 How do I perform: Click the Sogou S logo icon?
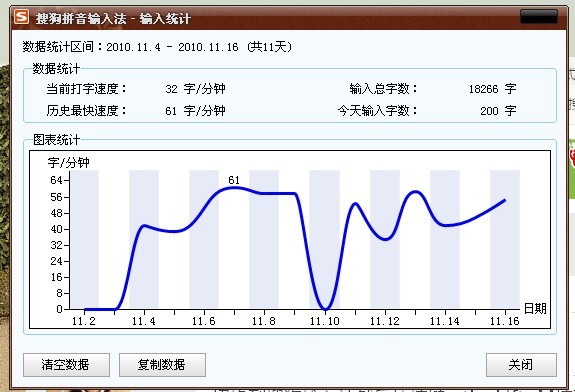click(21, 17)
